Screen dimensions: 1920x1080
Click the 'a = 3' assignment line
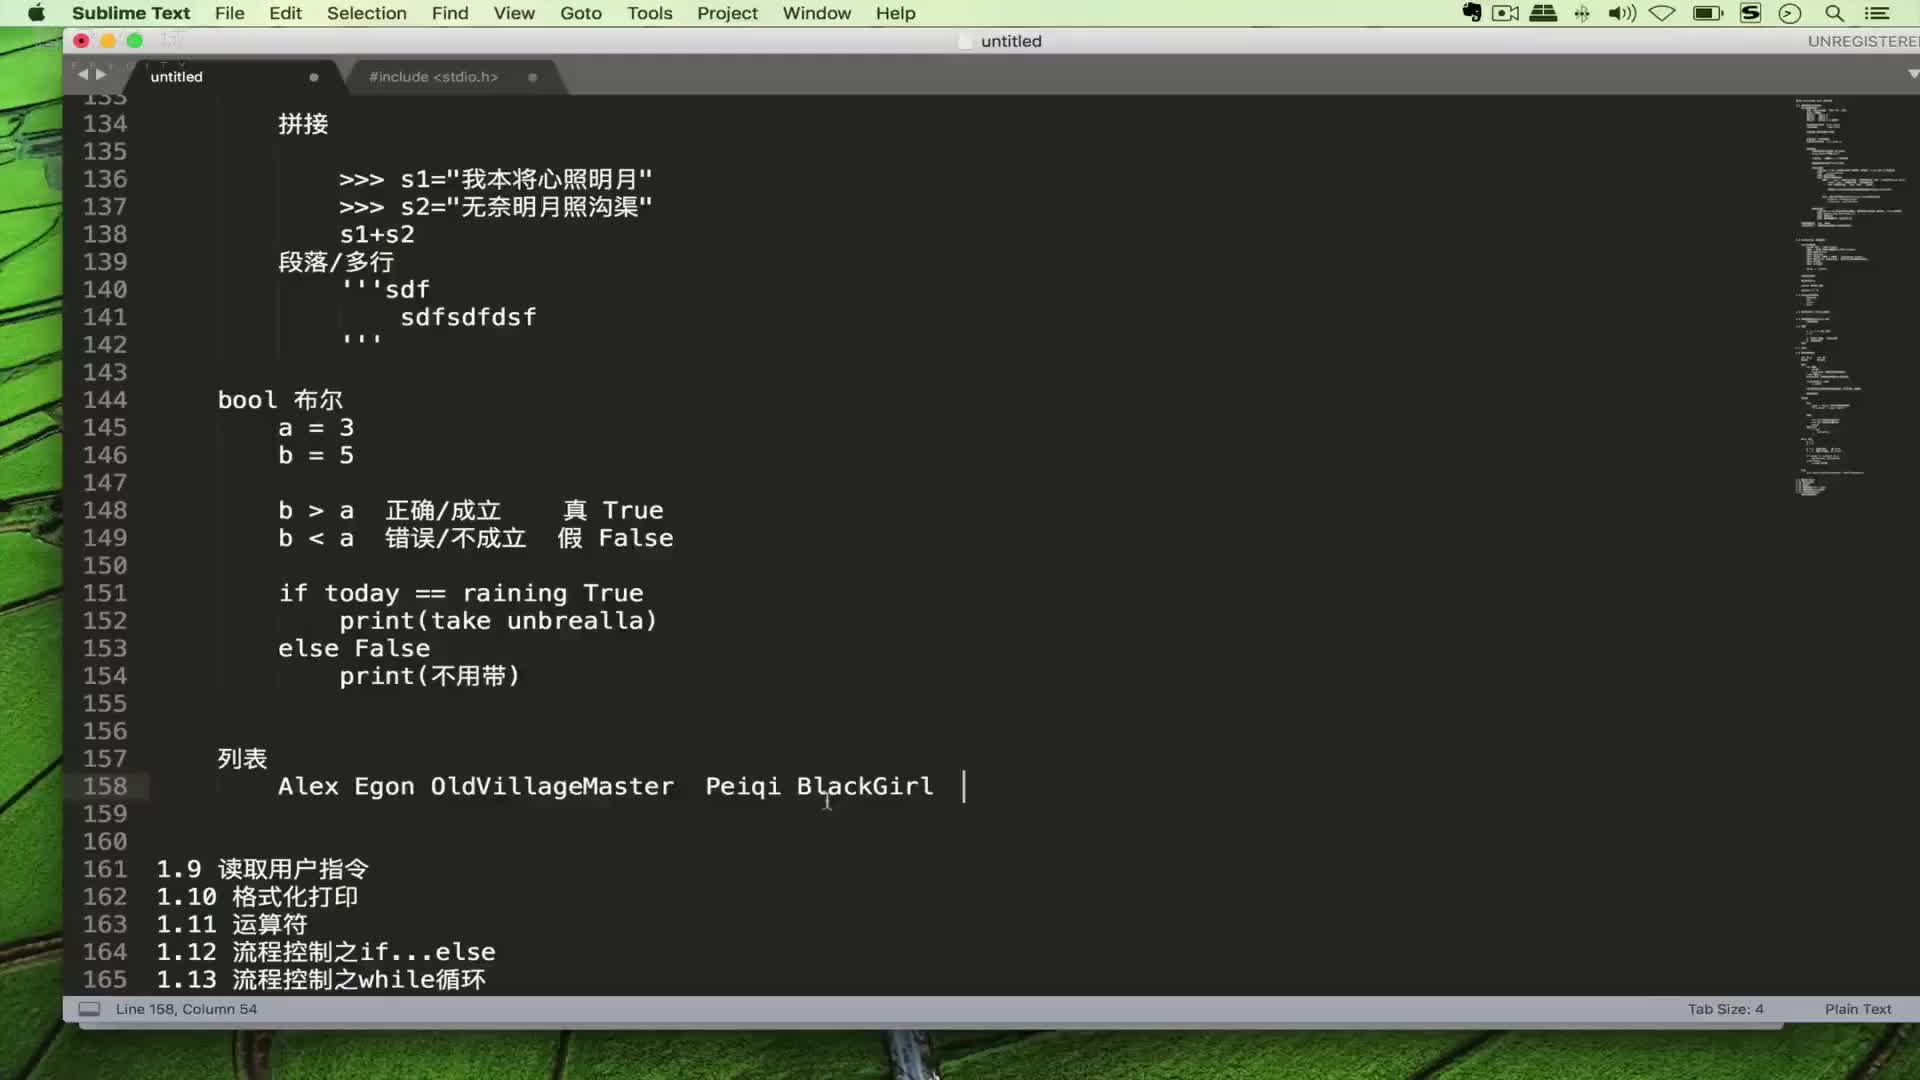(316, 428)
